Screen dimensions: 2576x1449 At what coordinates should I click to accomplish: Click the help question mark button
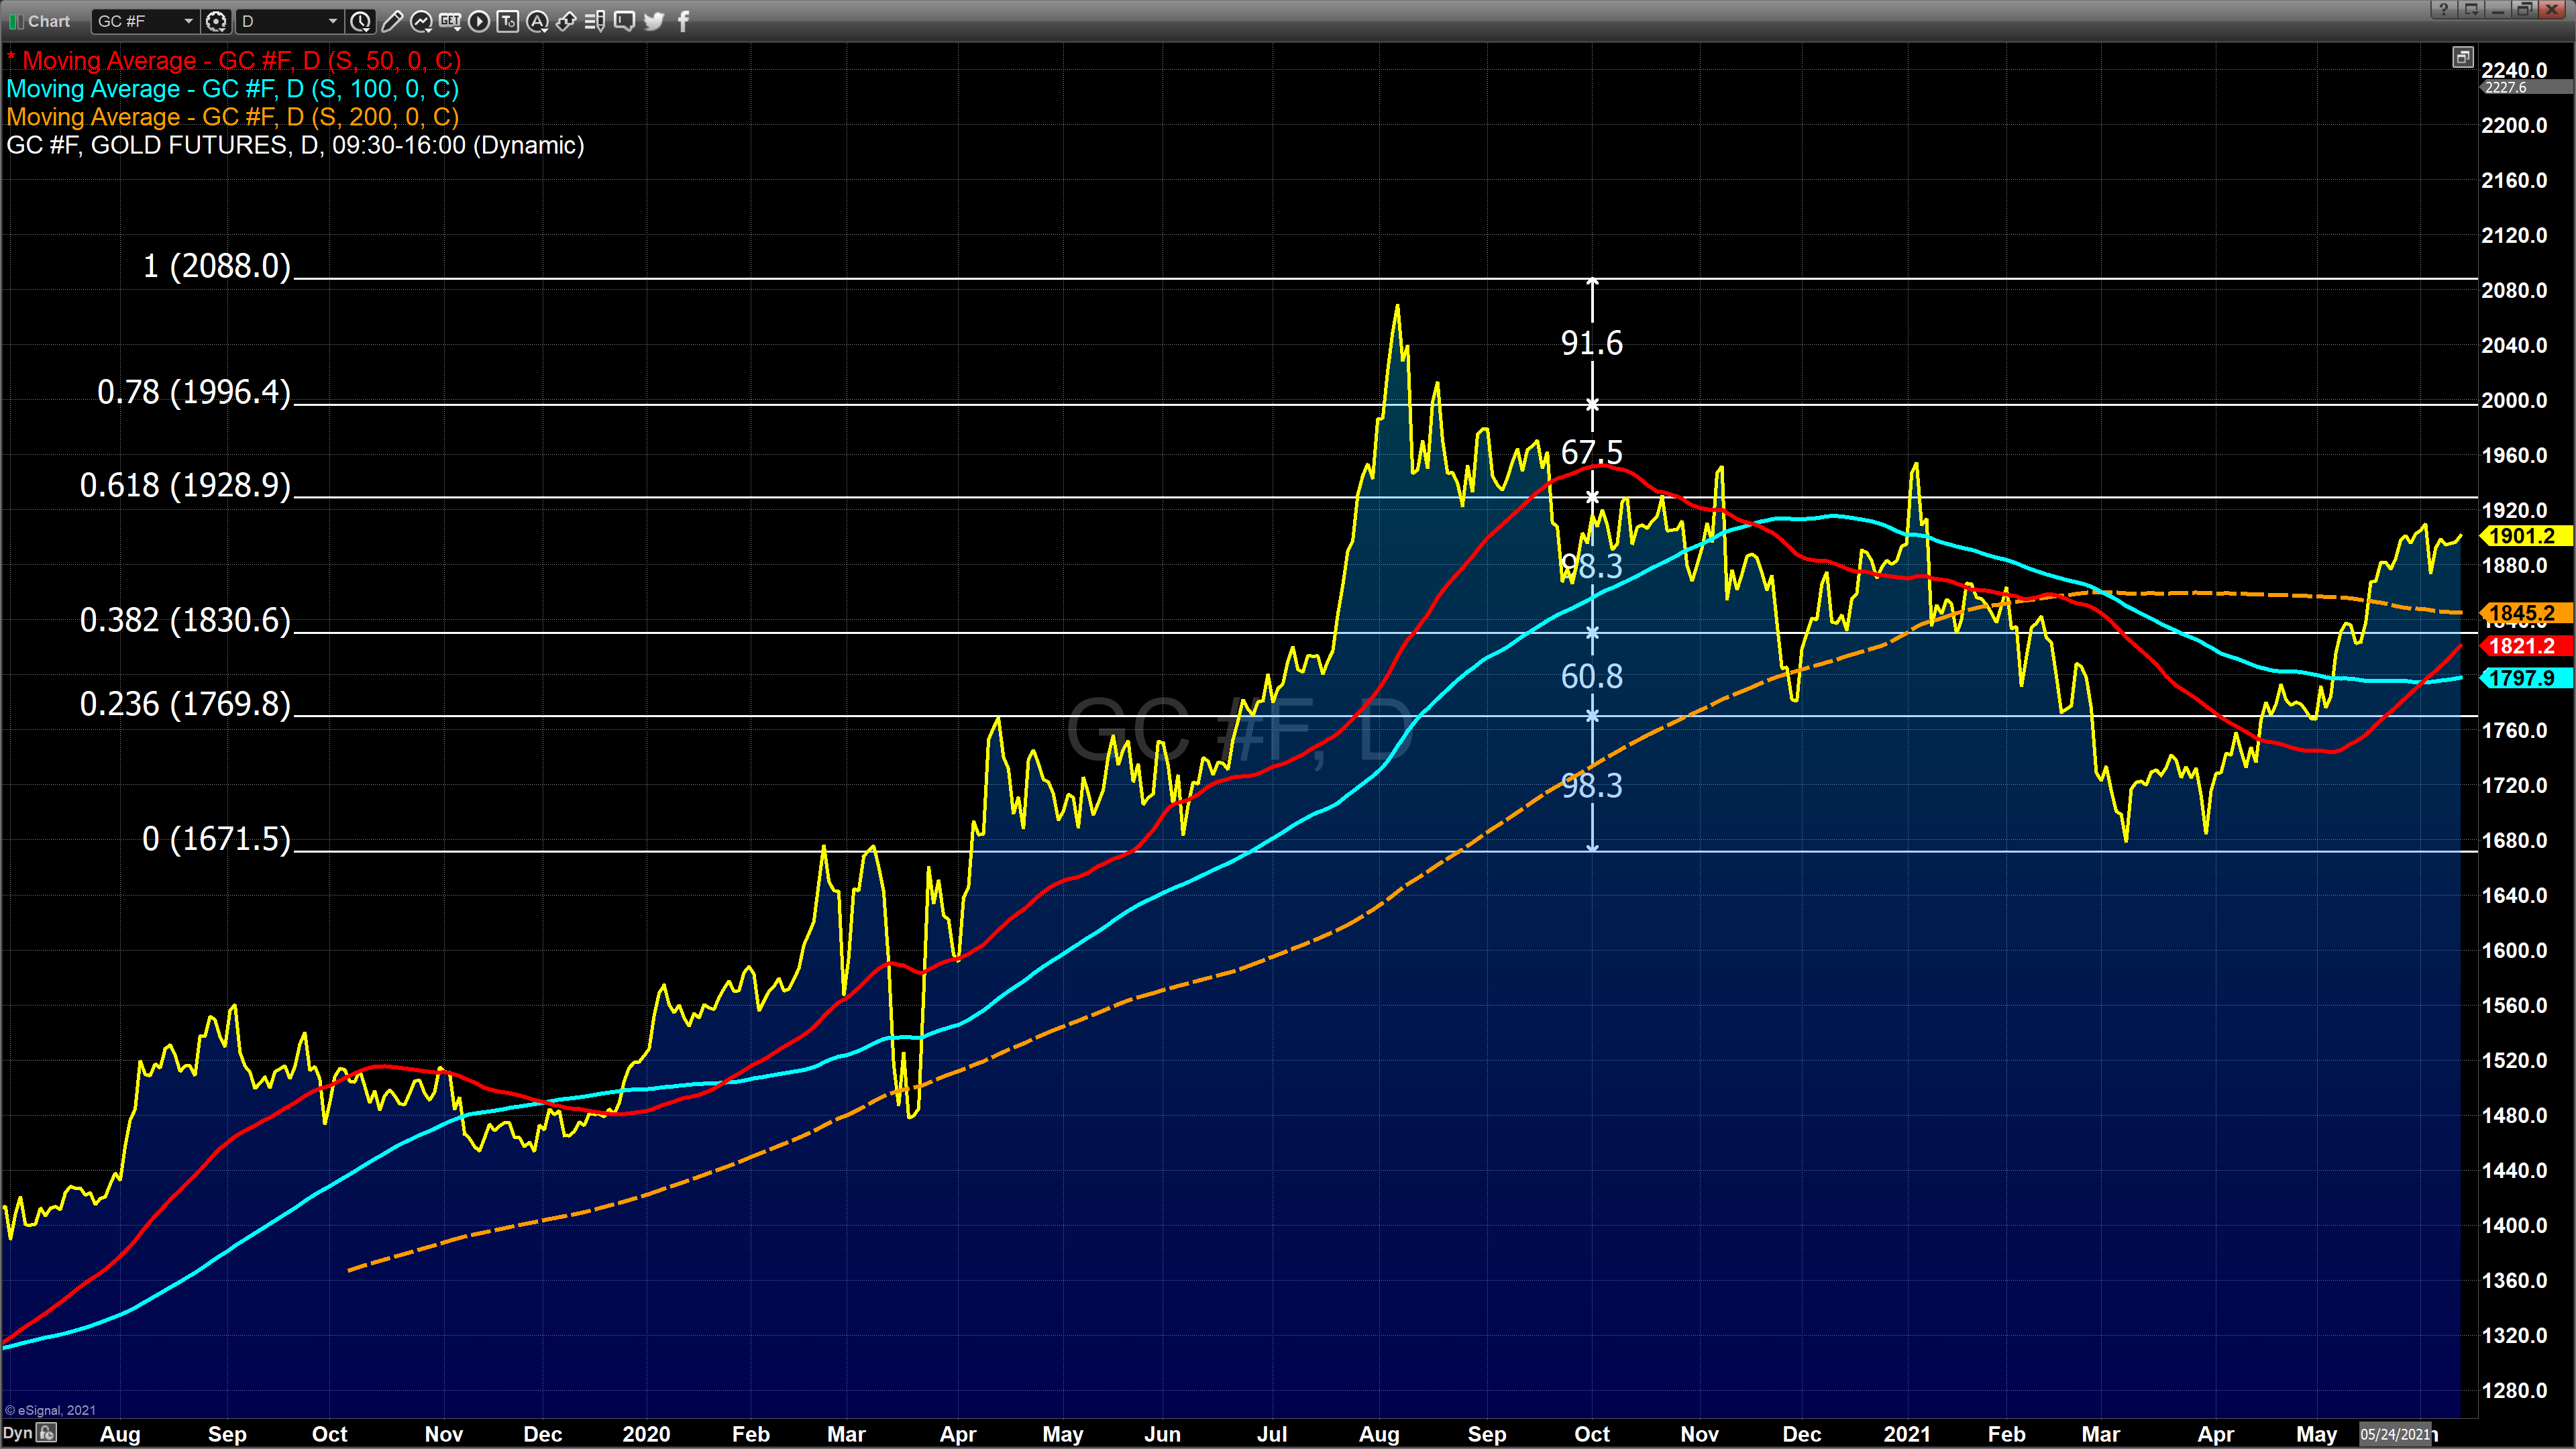click(x=2444, y=10)
